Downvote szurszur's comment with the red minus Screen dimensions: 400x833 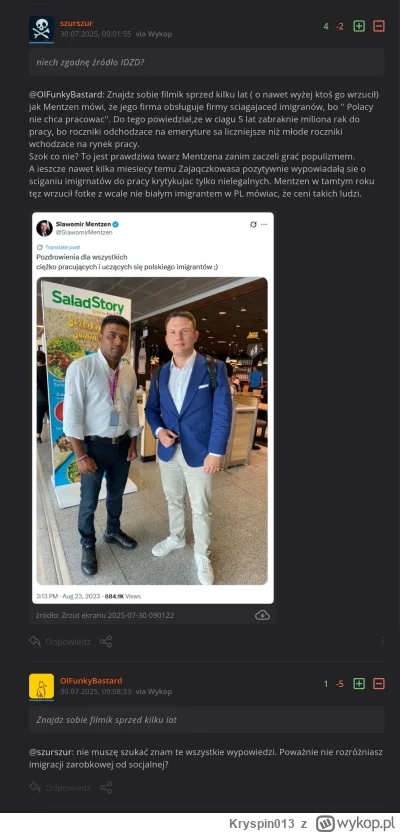point(379,26)
